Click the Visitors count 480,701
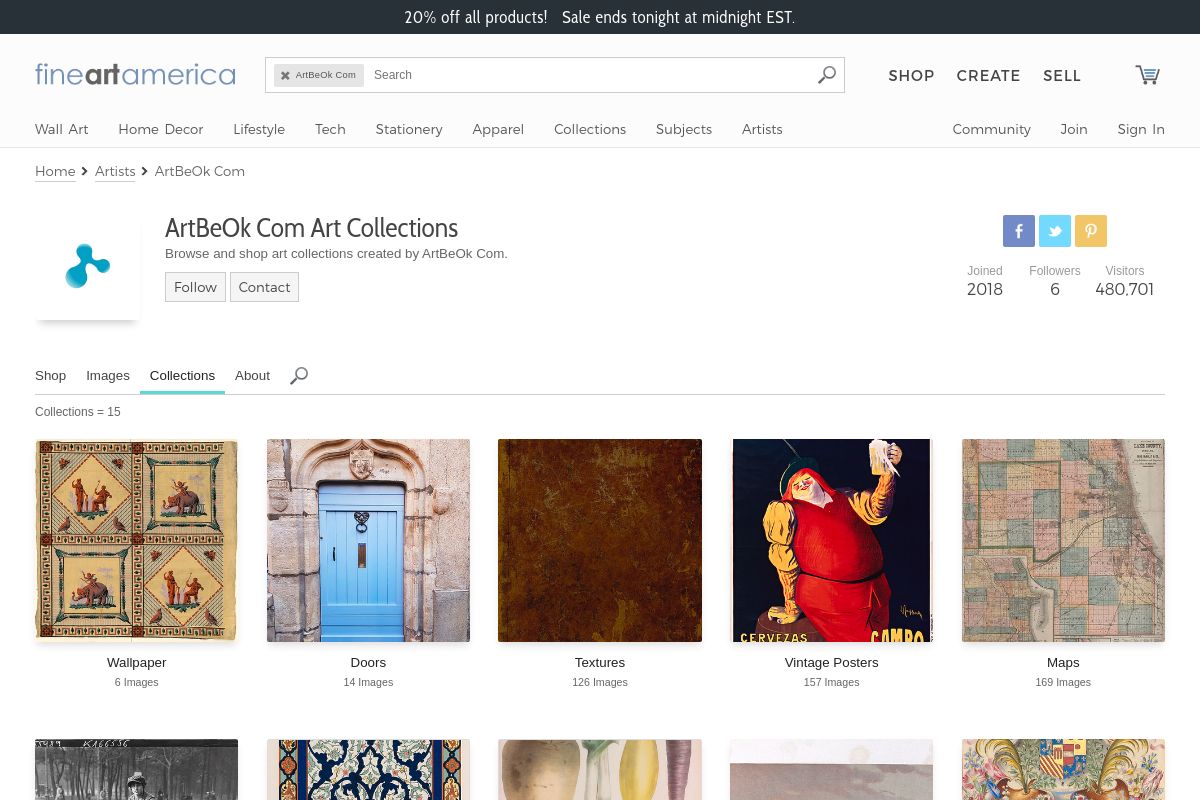This screenshot has height=800, width=1200. click(1124, 290)
